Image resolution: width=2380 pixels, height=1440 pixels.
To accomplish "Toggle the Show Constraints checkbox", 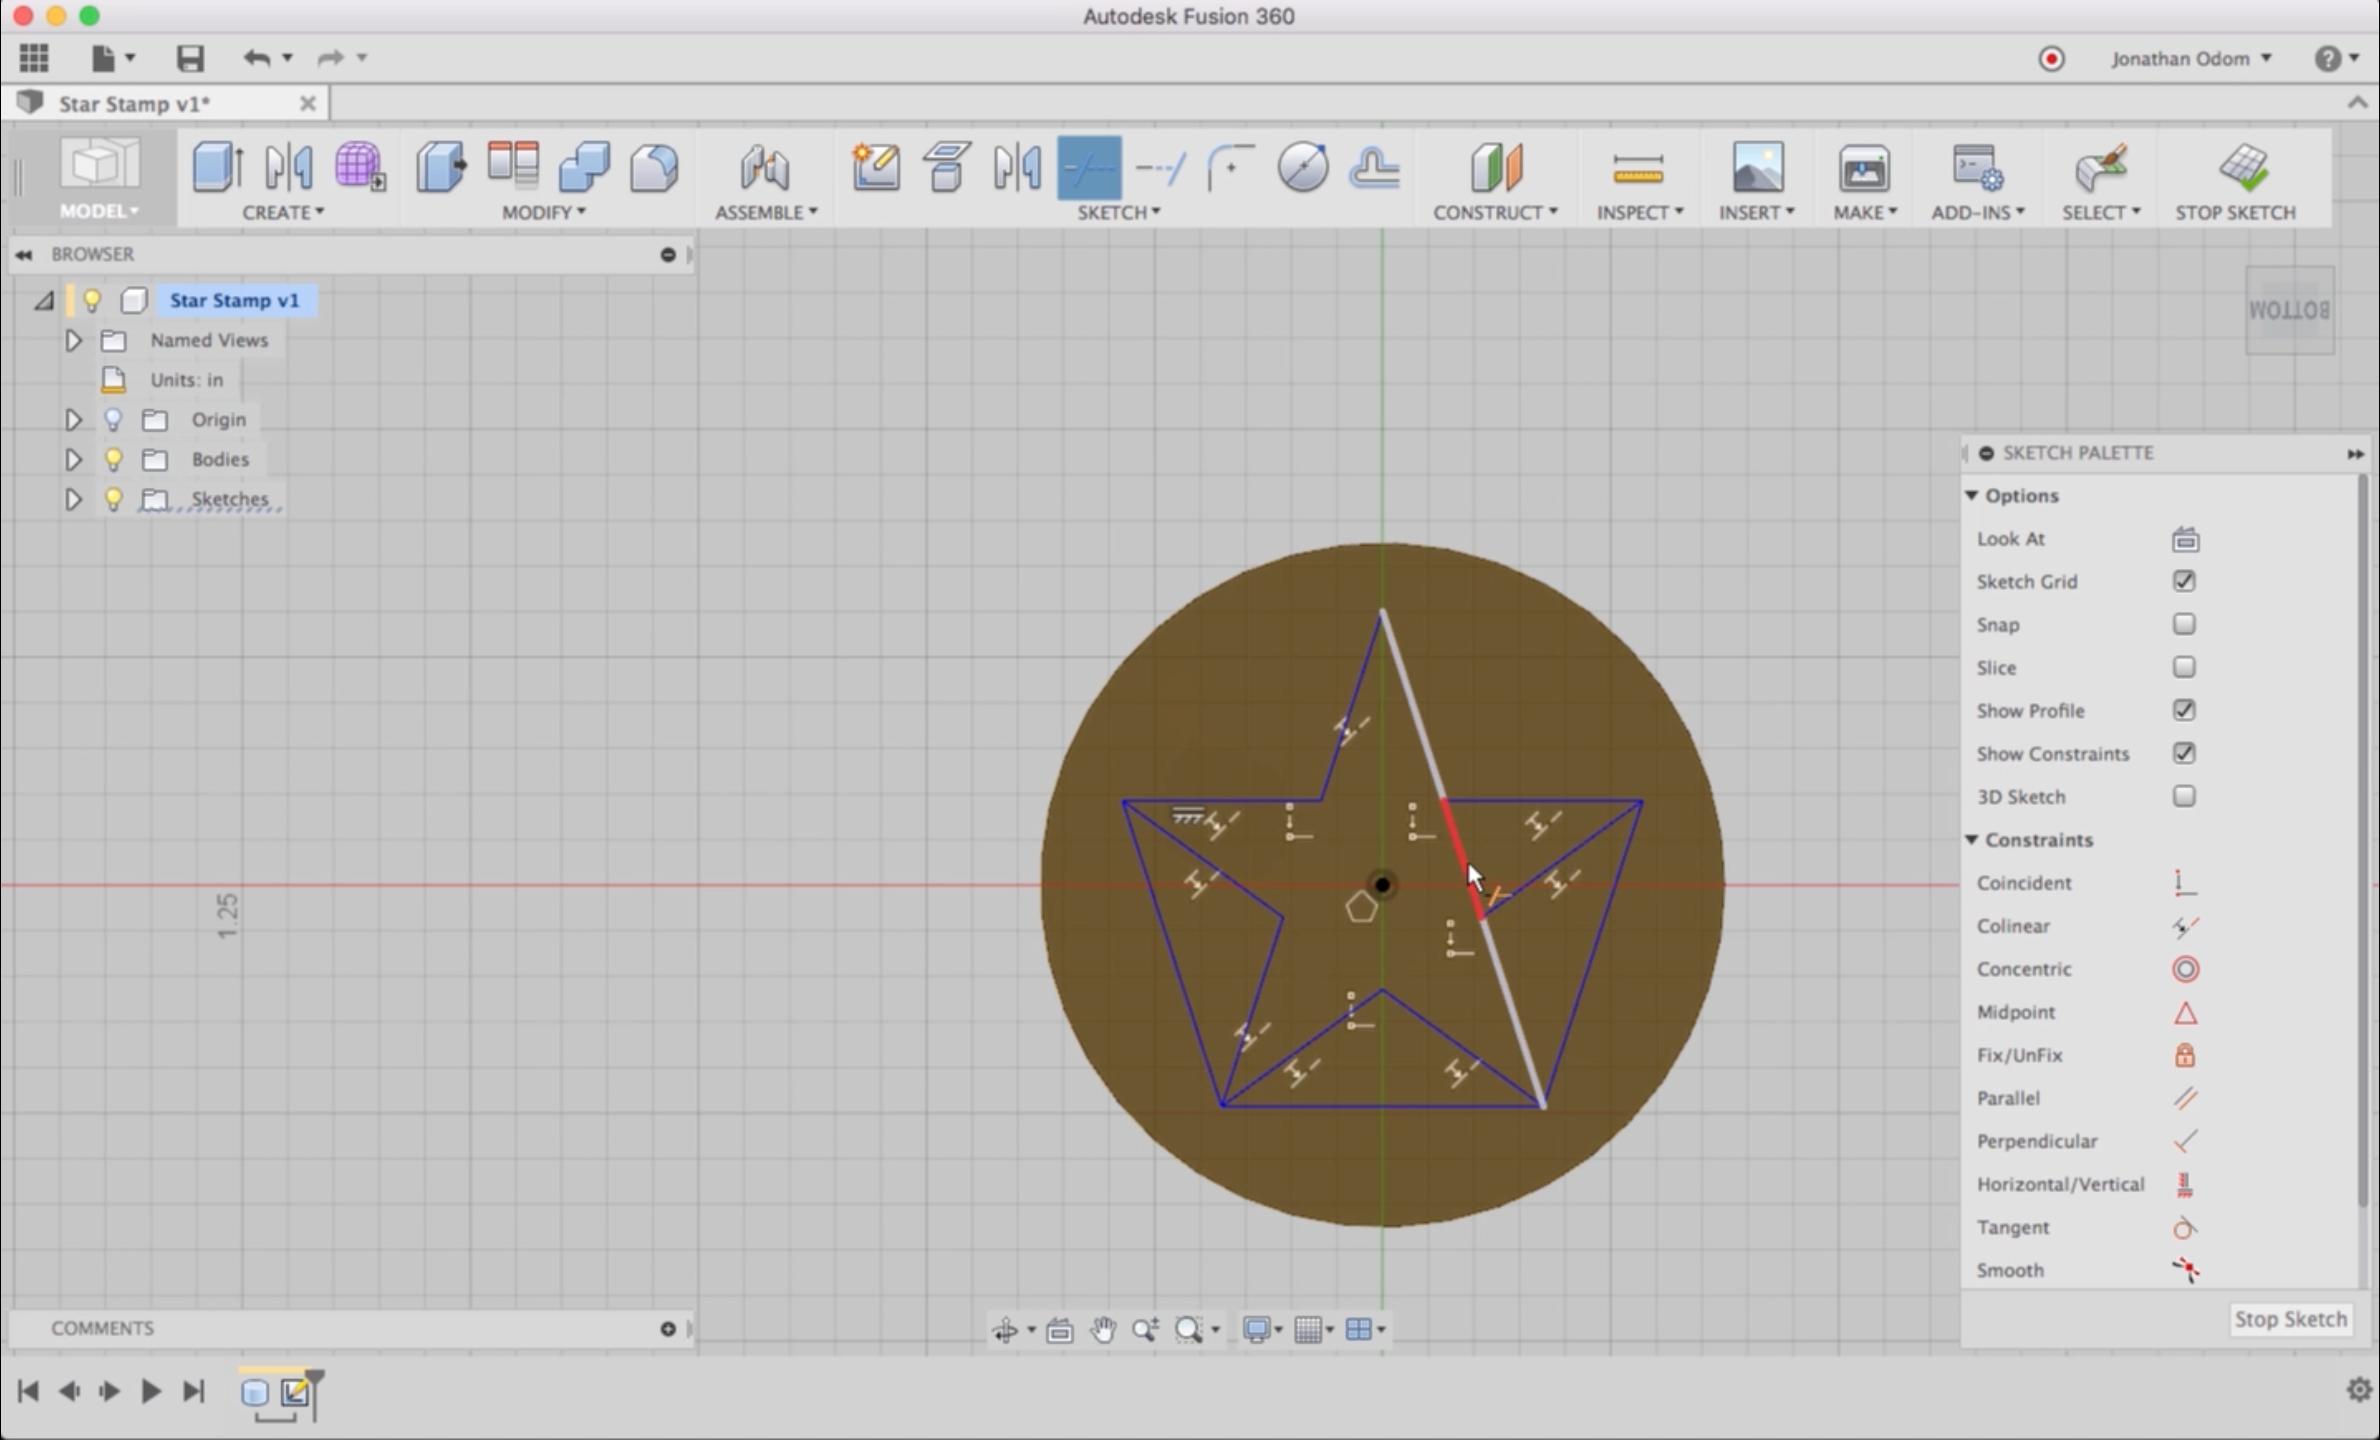I will click(x=2184, y=753).
